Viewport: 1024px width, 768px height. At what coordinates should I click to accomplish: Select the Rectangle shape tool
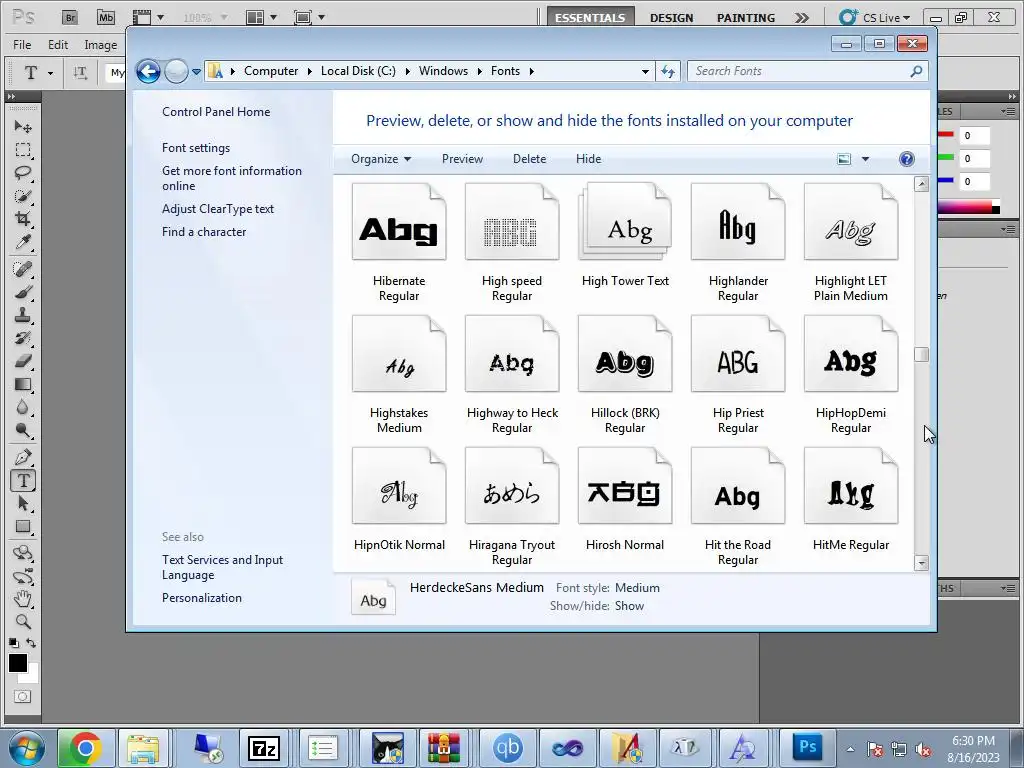[x=23, y=526]
